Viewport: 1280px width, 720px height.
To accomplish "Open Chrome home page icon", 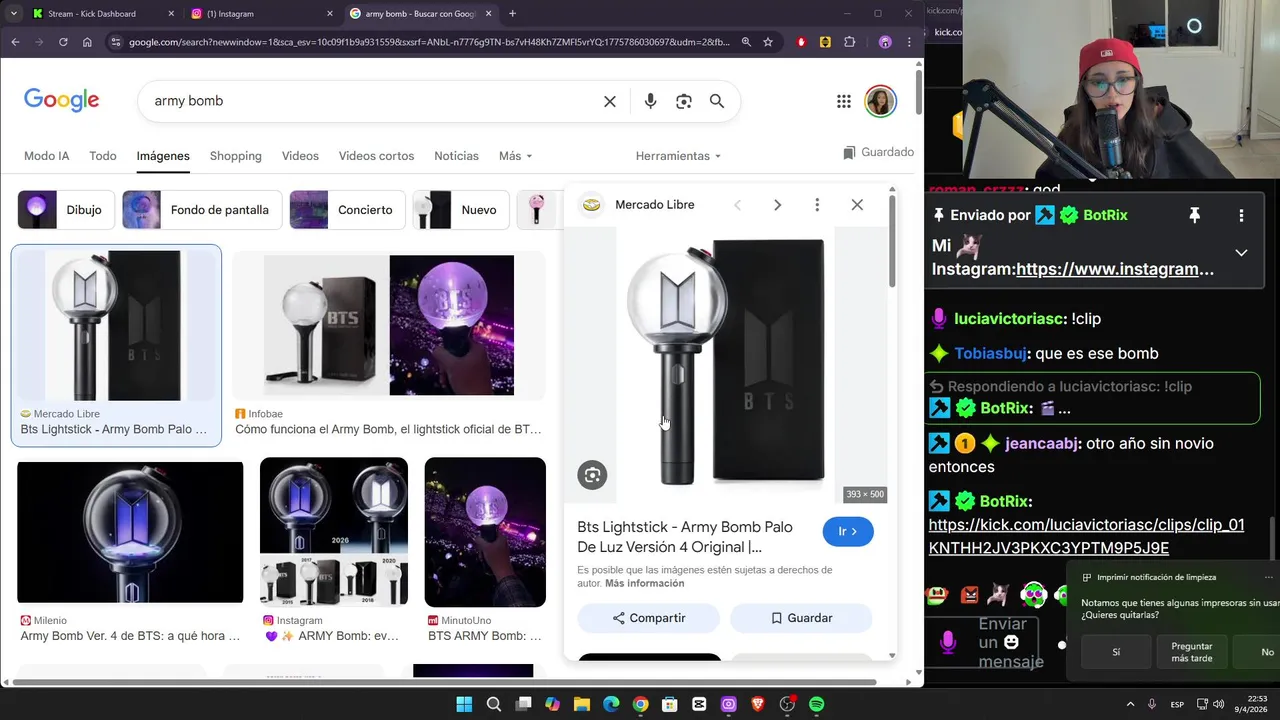I will coord(87,42).
